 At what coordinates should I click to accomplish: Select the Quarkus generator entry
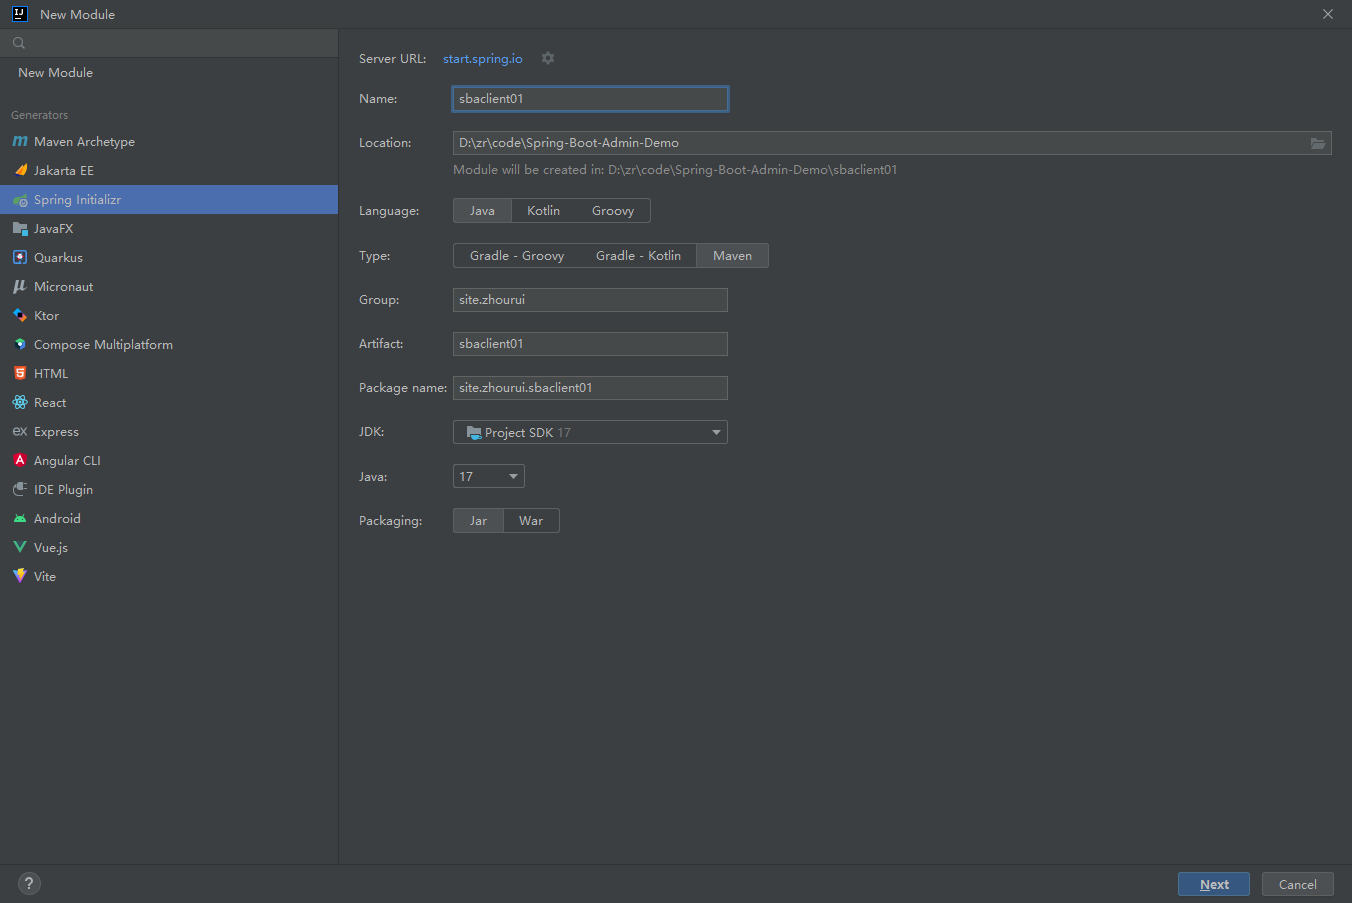(x=169, y=257)
